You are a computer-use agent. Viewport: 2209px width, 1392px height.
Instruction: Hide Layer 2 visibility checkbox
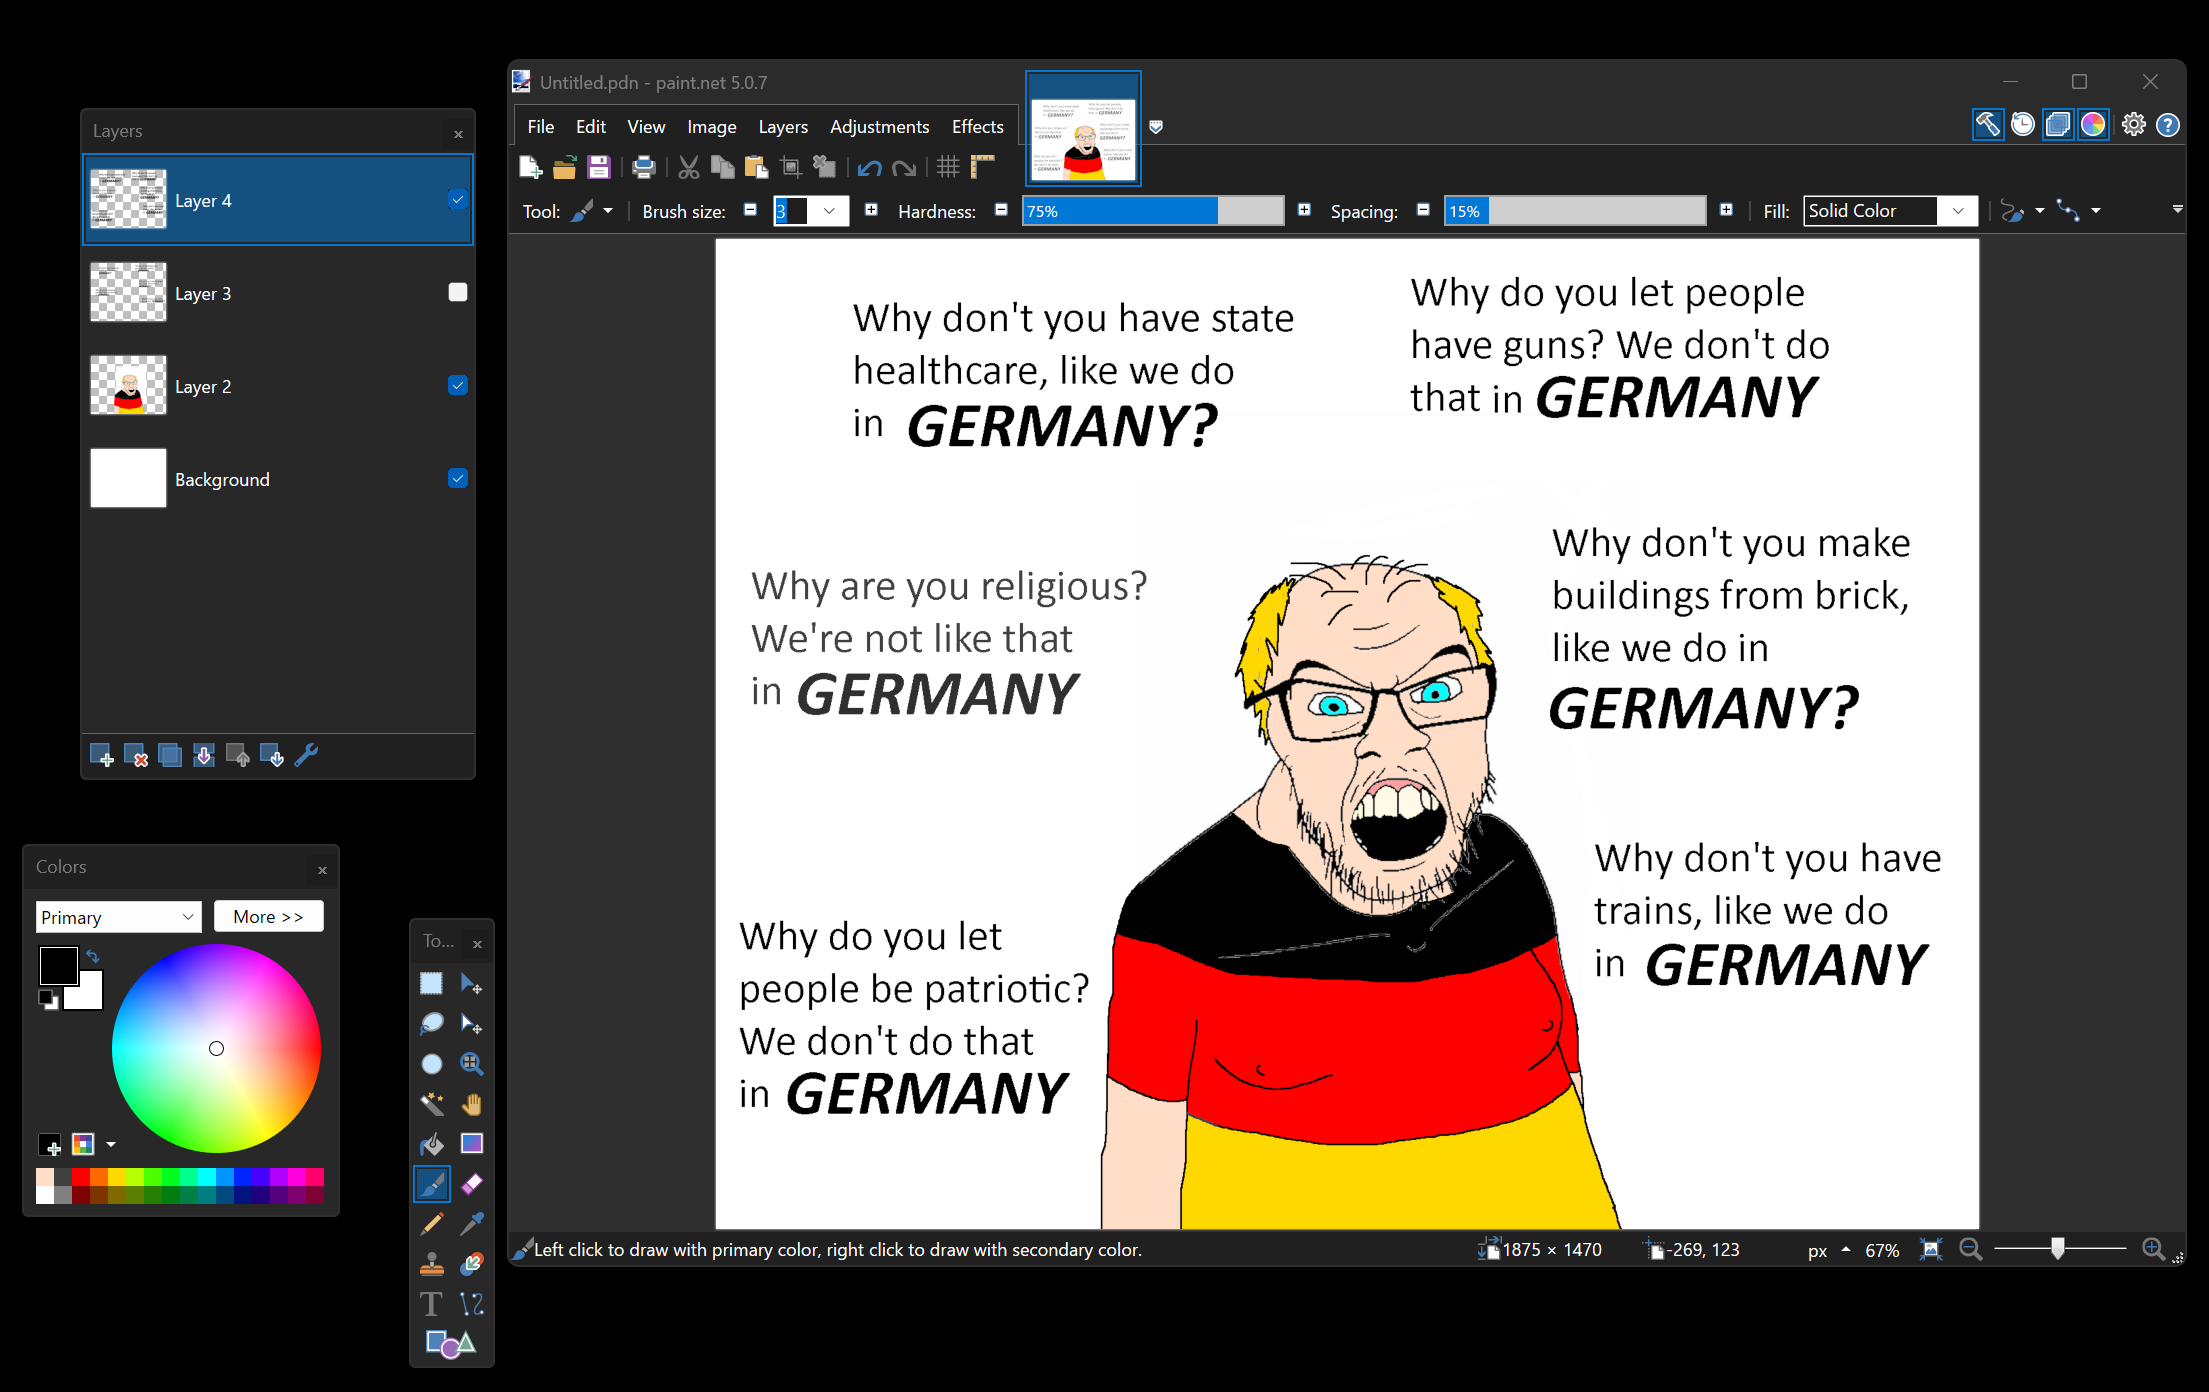(x=458, y=385)
